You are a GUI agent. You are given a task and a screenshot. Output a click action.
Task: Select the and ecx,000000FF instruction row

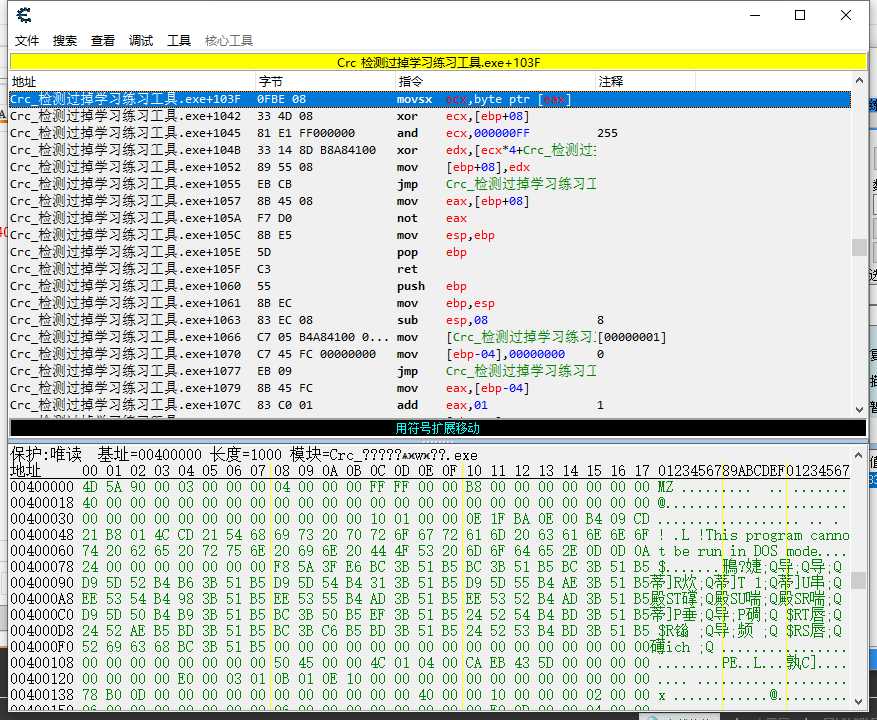(x=430, y=133)
